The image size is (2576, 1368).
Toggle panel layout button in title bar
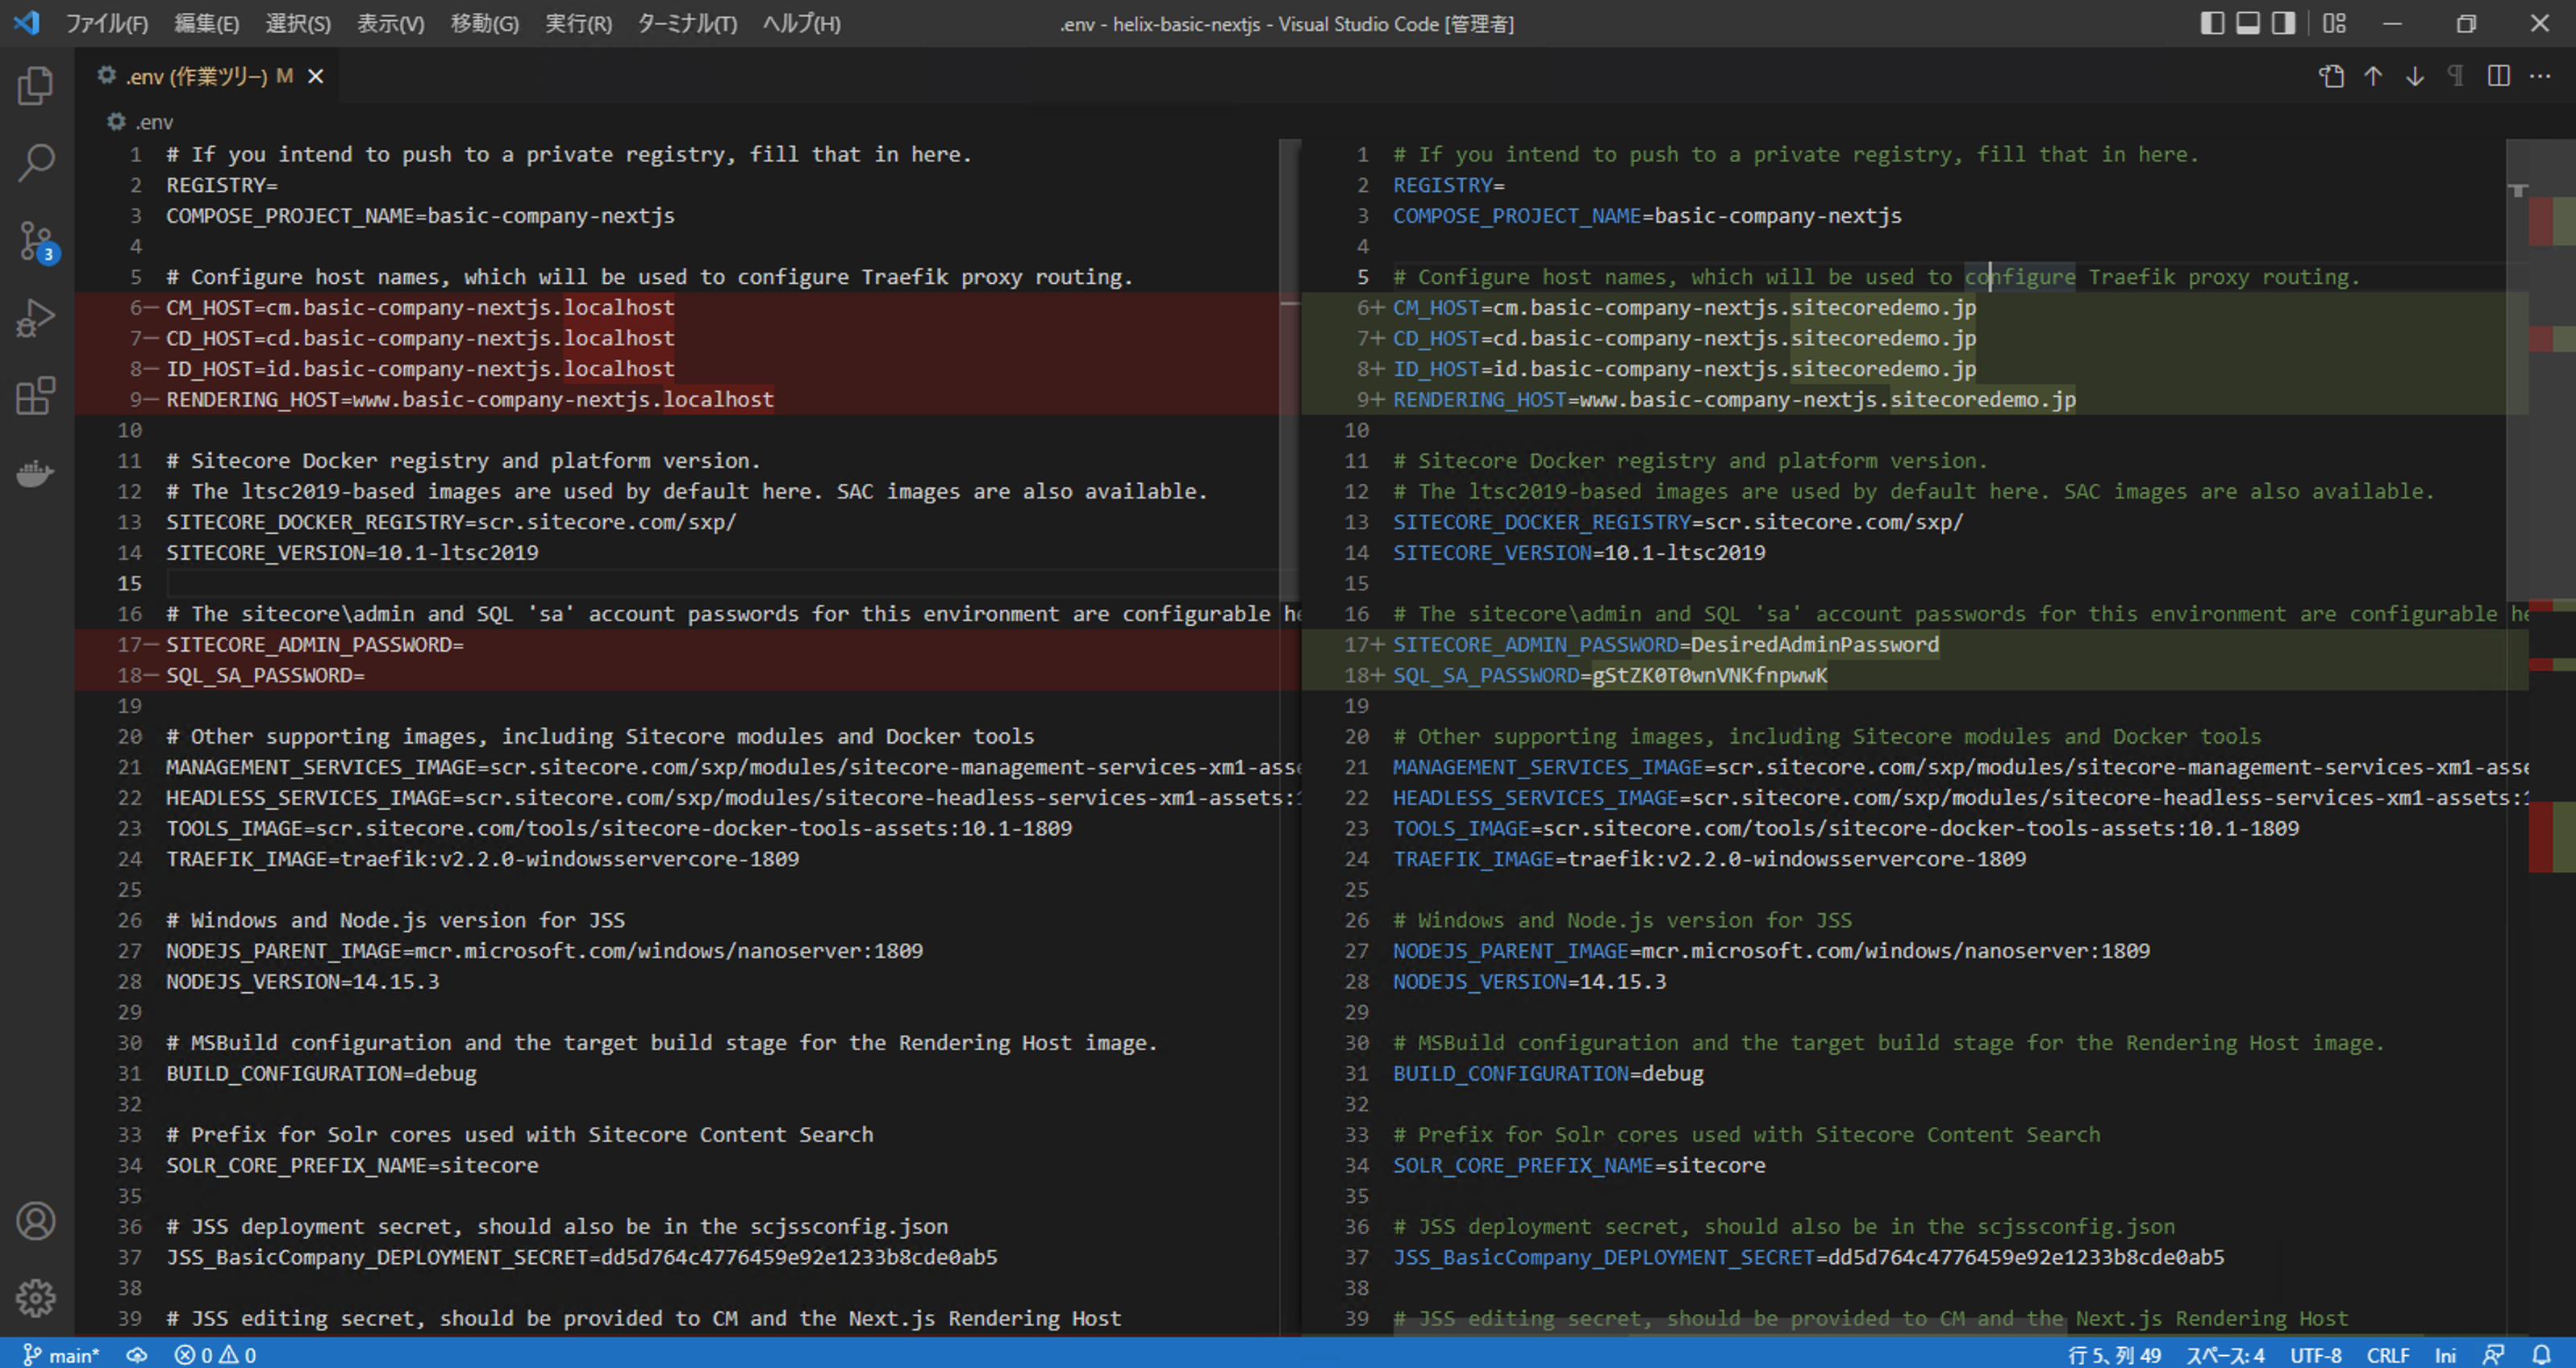2248,23
